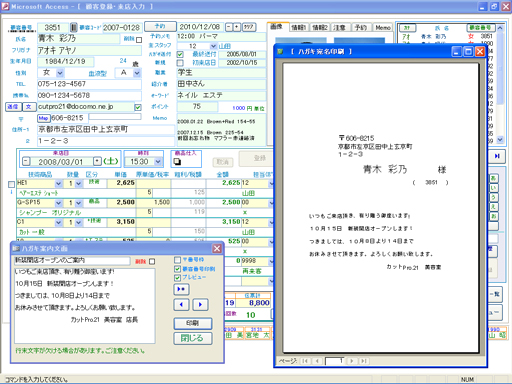Toggle 削除 checkbox in postcard message dialog
The height and width of the screenshot is (384, 512).
tap(152, 261)
